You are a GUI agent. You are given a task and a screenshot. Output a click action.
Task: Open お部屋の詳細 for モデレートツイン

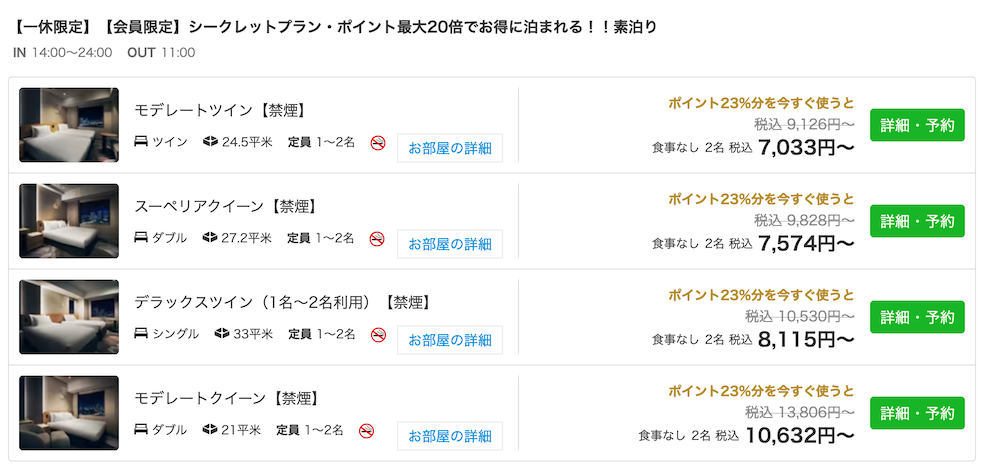pos(450,148)
